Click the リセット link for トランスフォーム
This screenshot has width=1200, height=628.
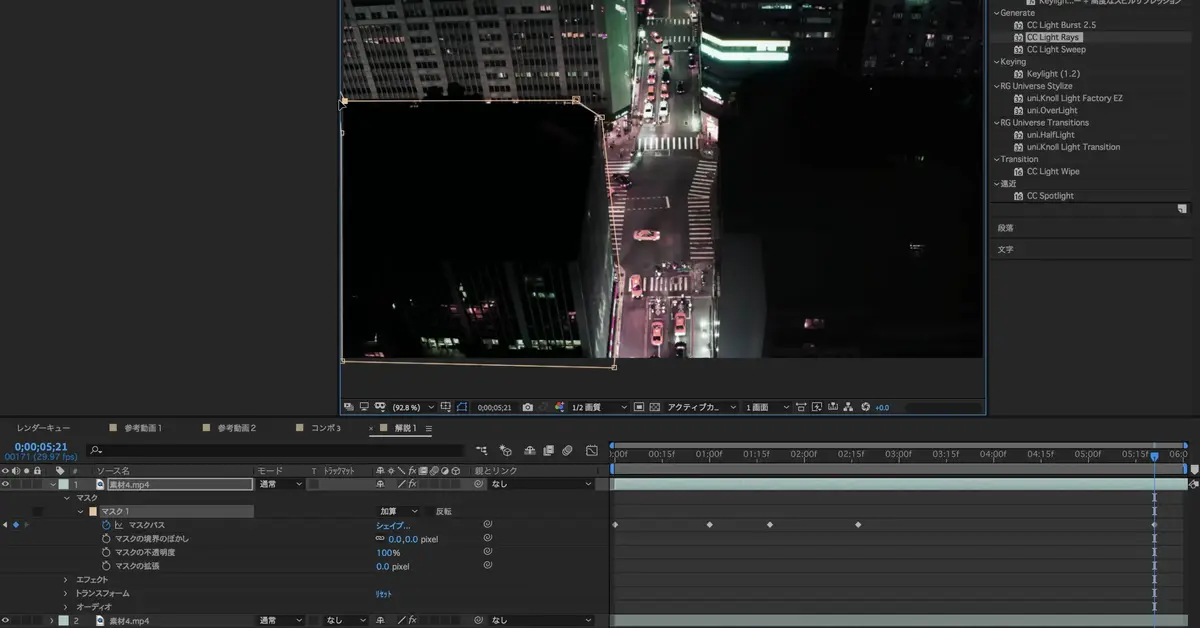(384, 594)
